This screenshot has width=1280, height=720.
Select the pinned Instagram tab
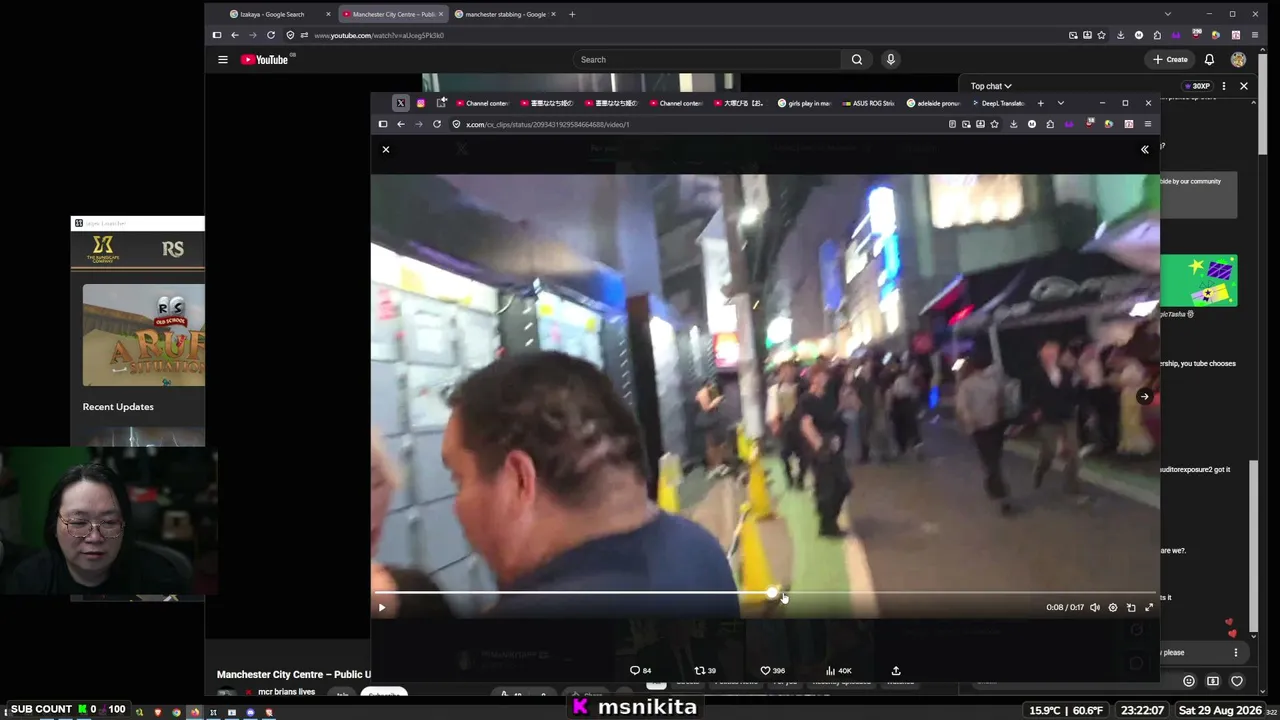coord(421,103)
